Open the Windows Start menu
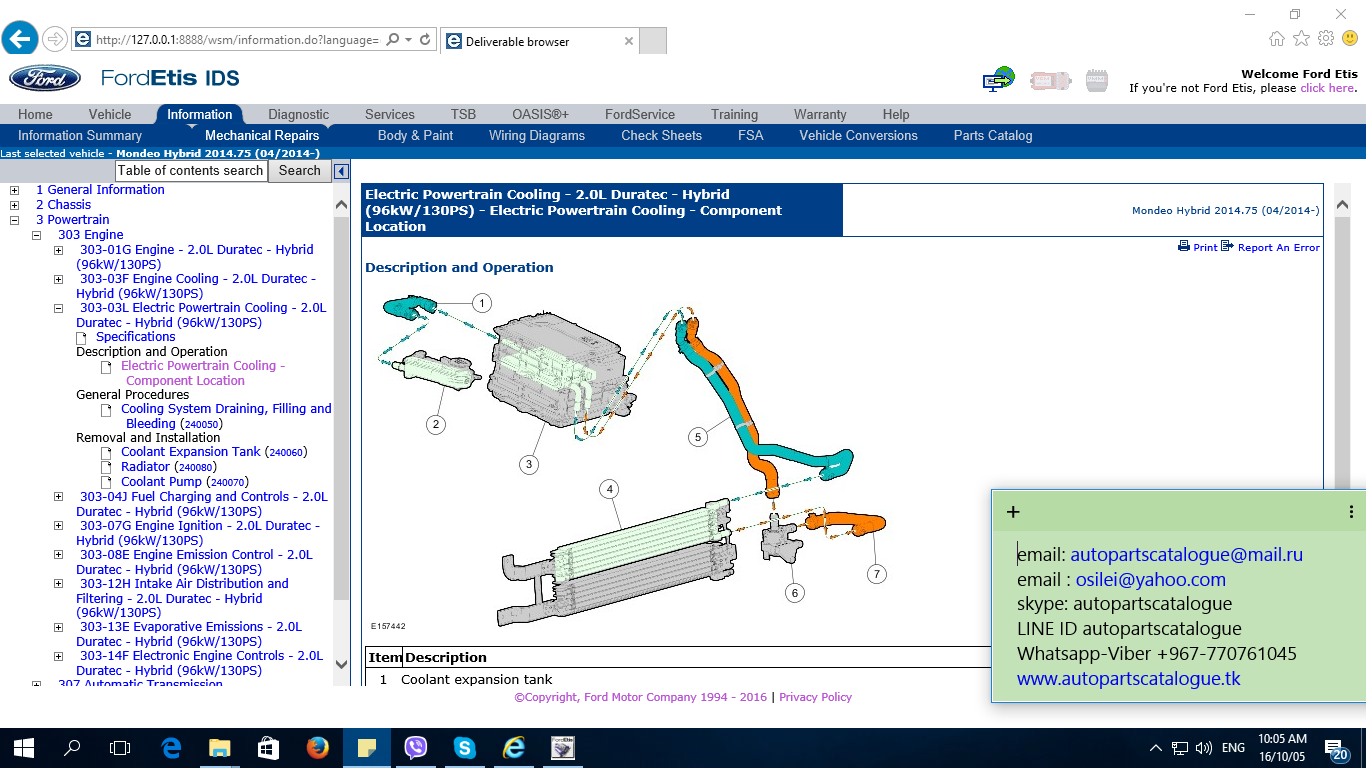This screenshot has height=768, width=1366. pyautogui.click(x=24, y=748)
